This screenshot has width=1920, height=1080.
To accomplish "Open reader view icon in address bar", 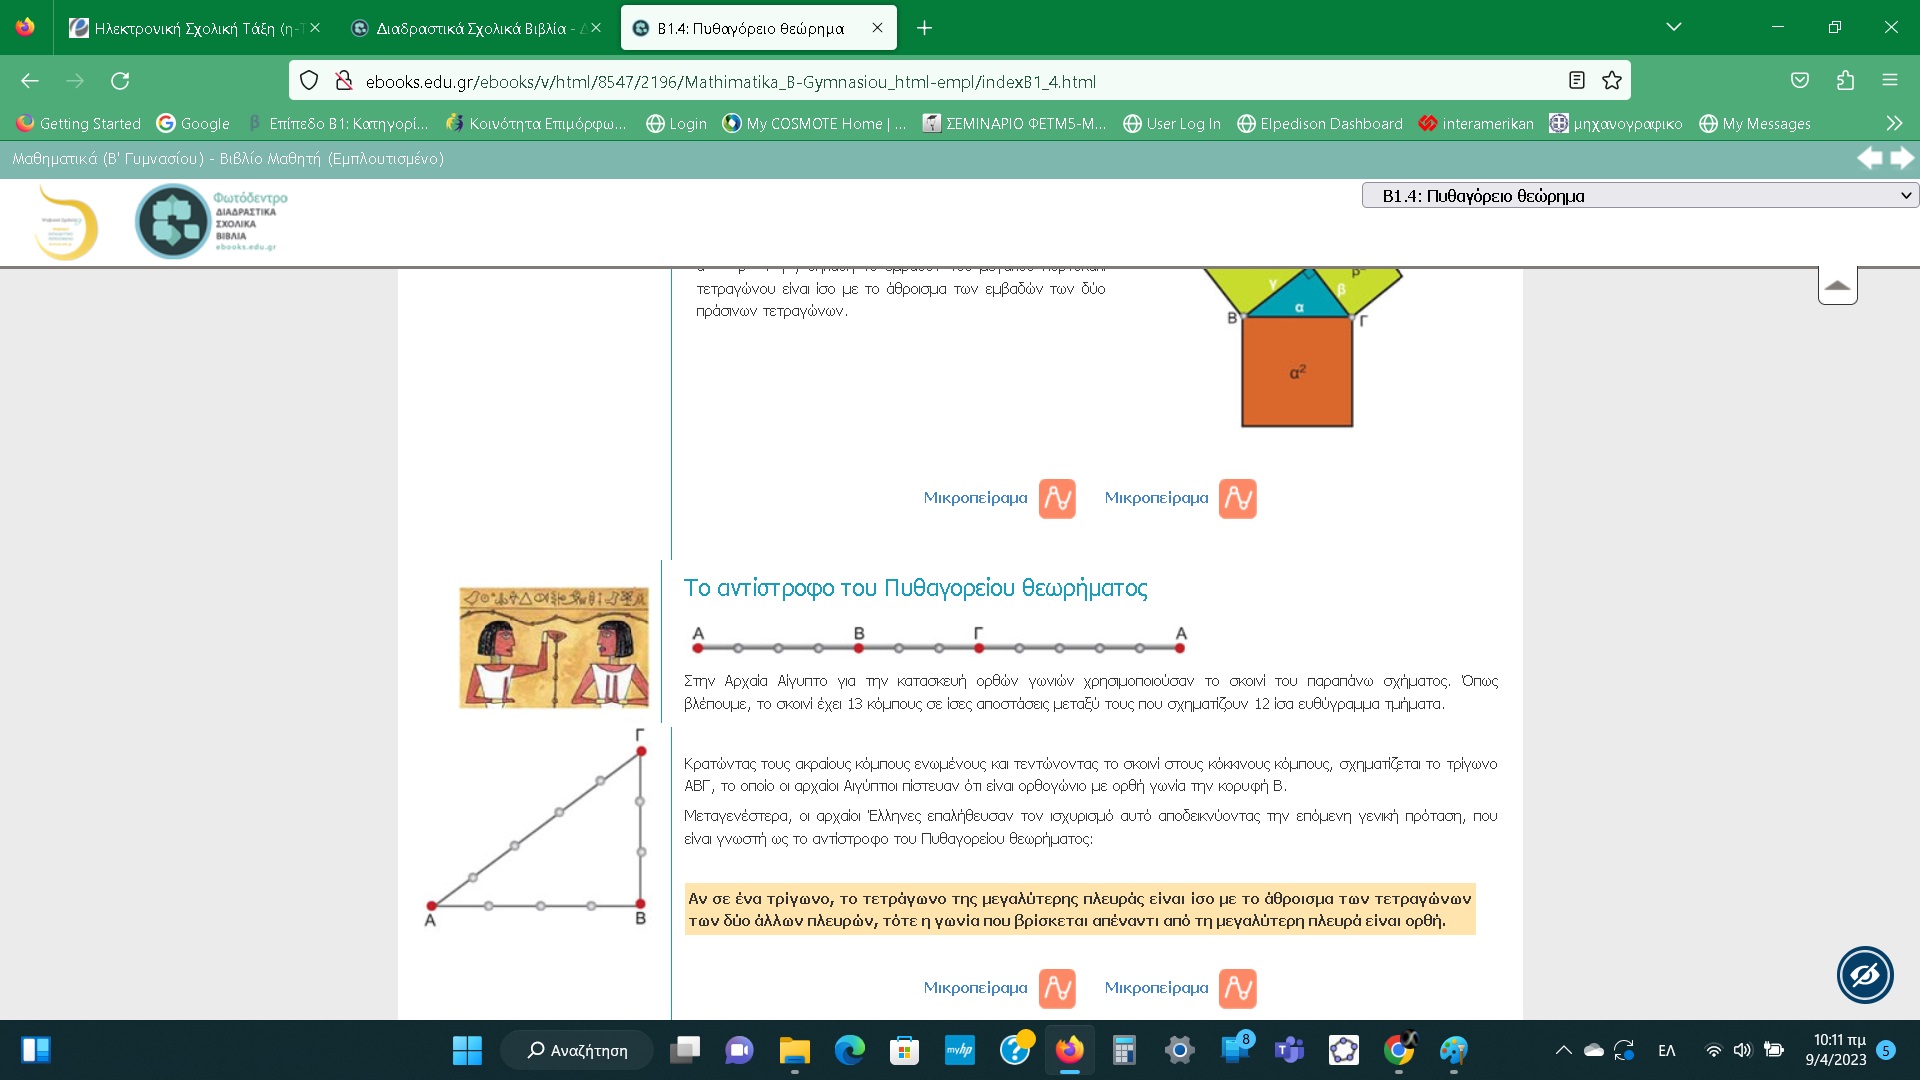I will pos(1577,81).
